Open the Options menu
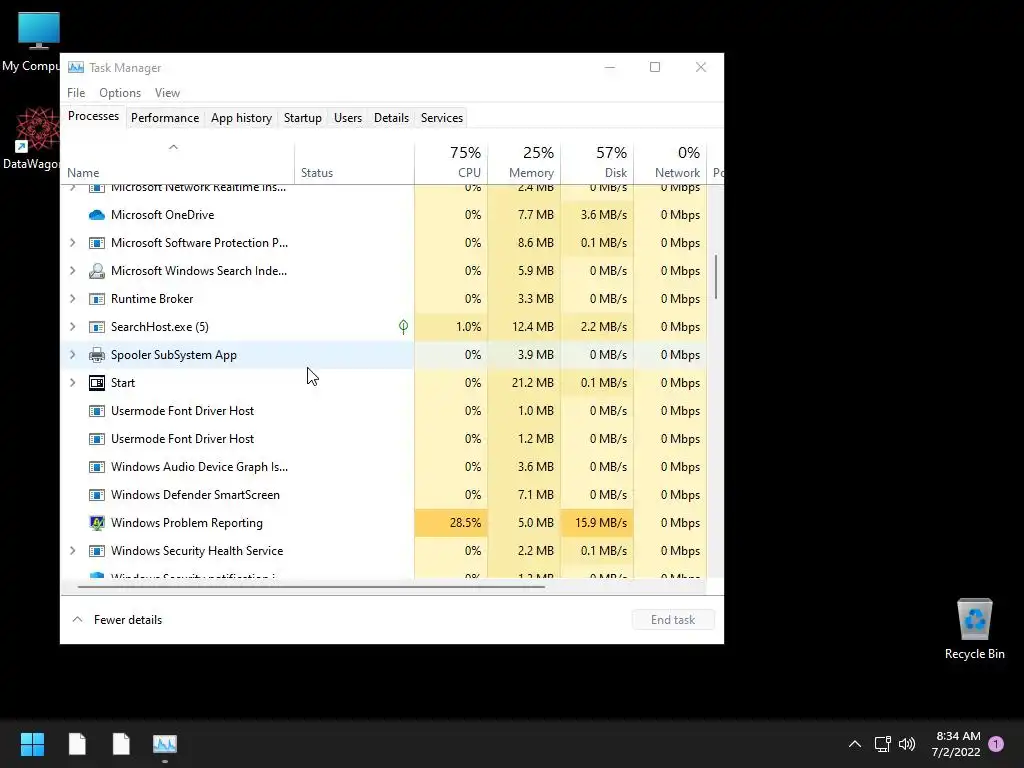Screen dimensions: 1024x768 [x=120, y=93]
